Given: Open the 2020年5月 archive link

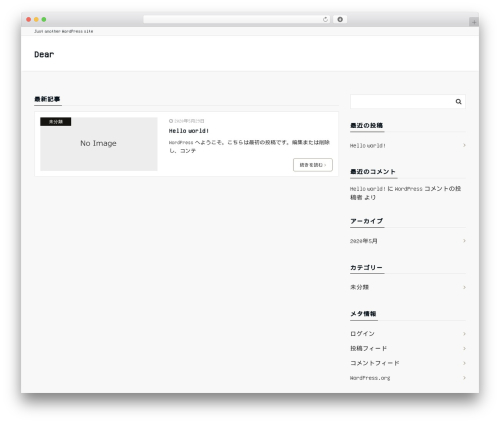Looking at the screenshot, I should 364,241.
